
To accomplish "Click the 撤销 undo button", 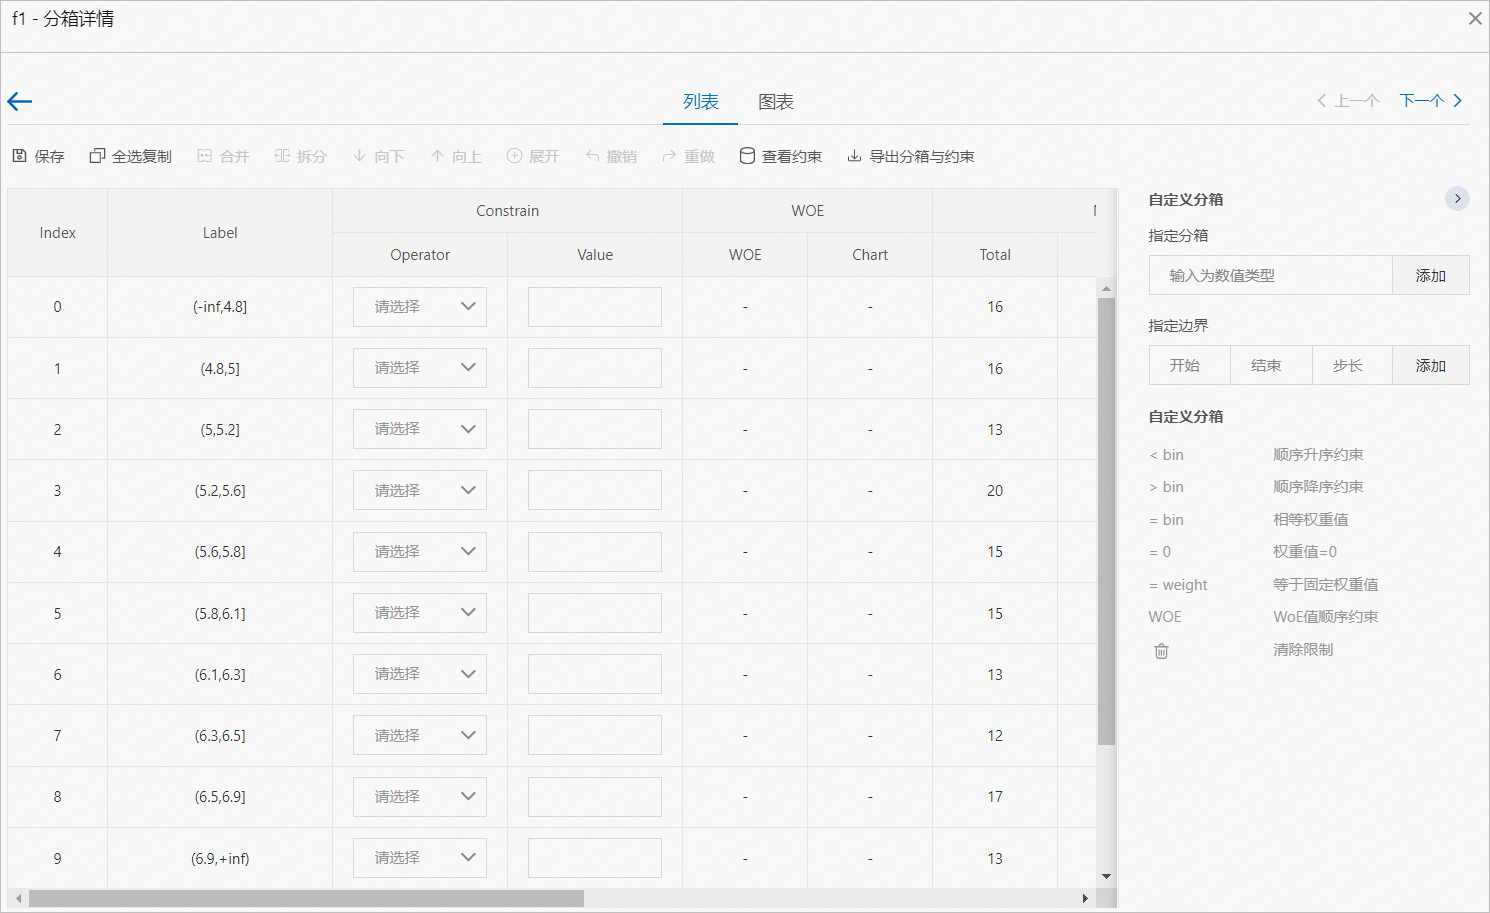I will click(x=611, y=156).
